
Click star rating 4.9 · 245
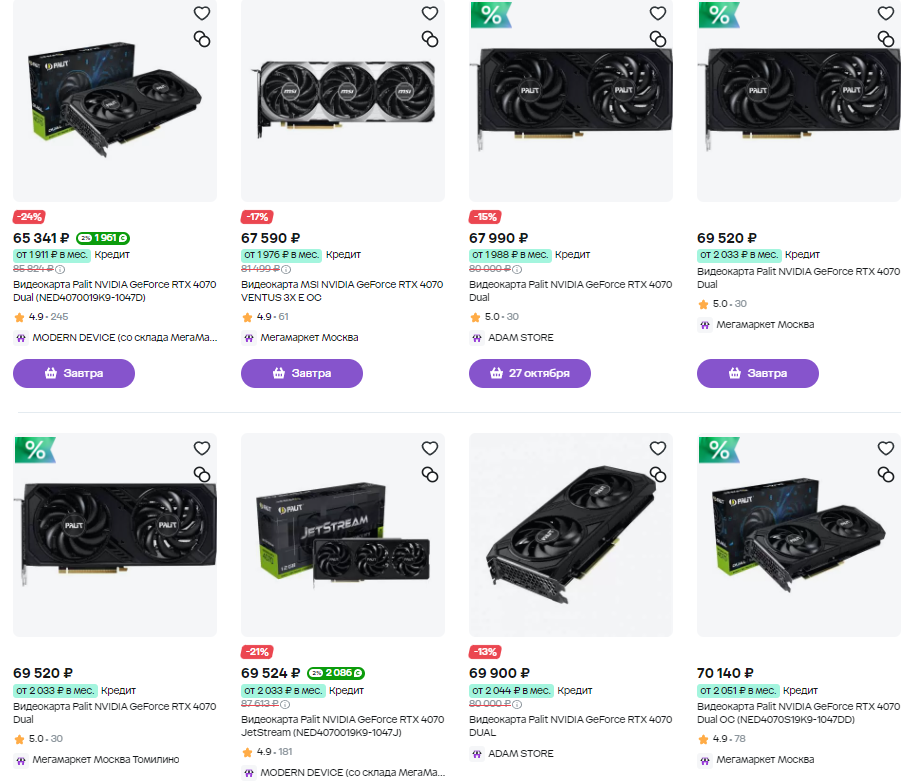[x=41, y=317]
